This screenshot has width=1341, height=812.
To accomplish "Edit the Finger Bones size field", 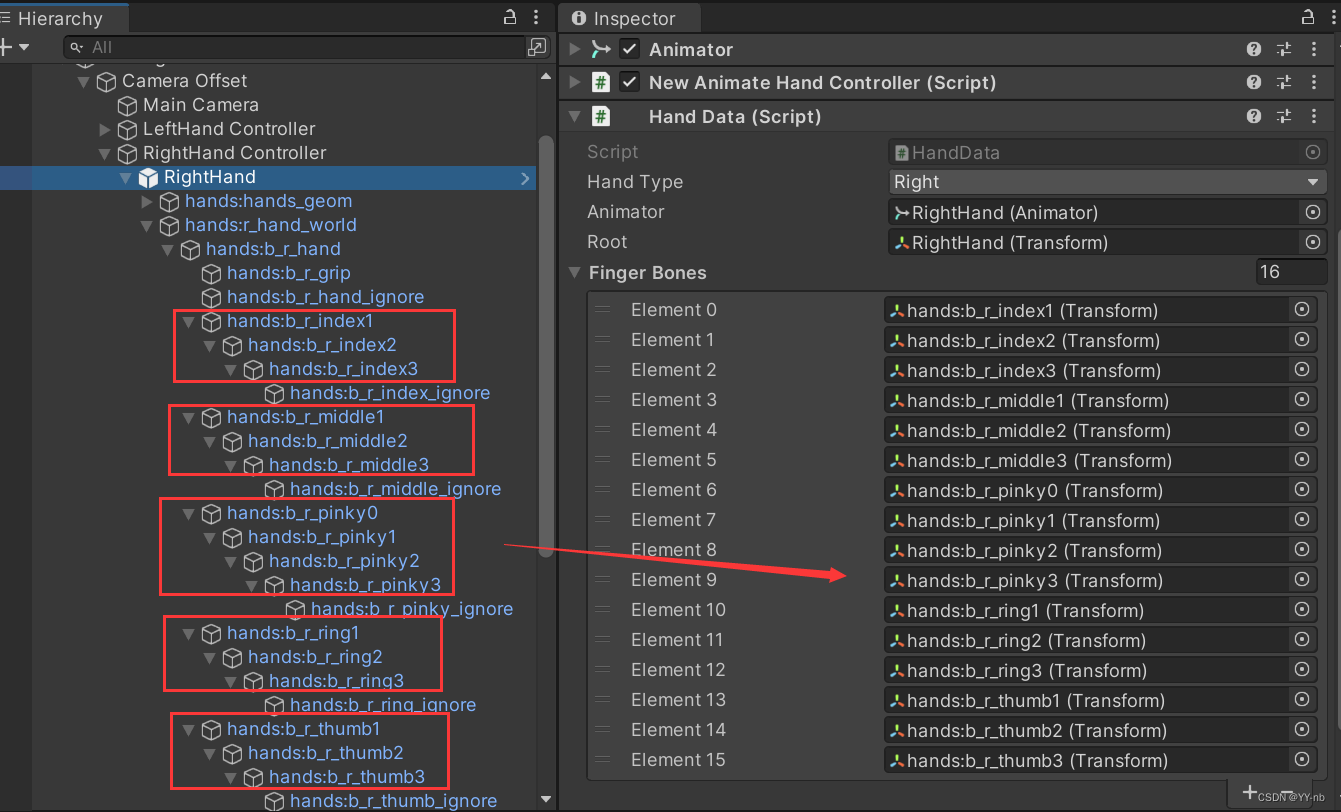I will coord(1291,272).
